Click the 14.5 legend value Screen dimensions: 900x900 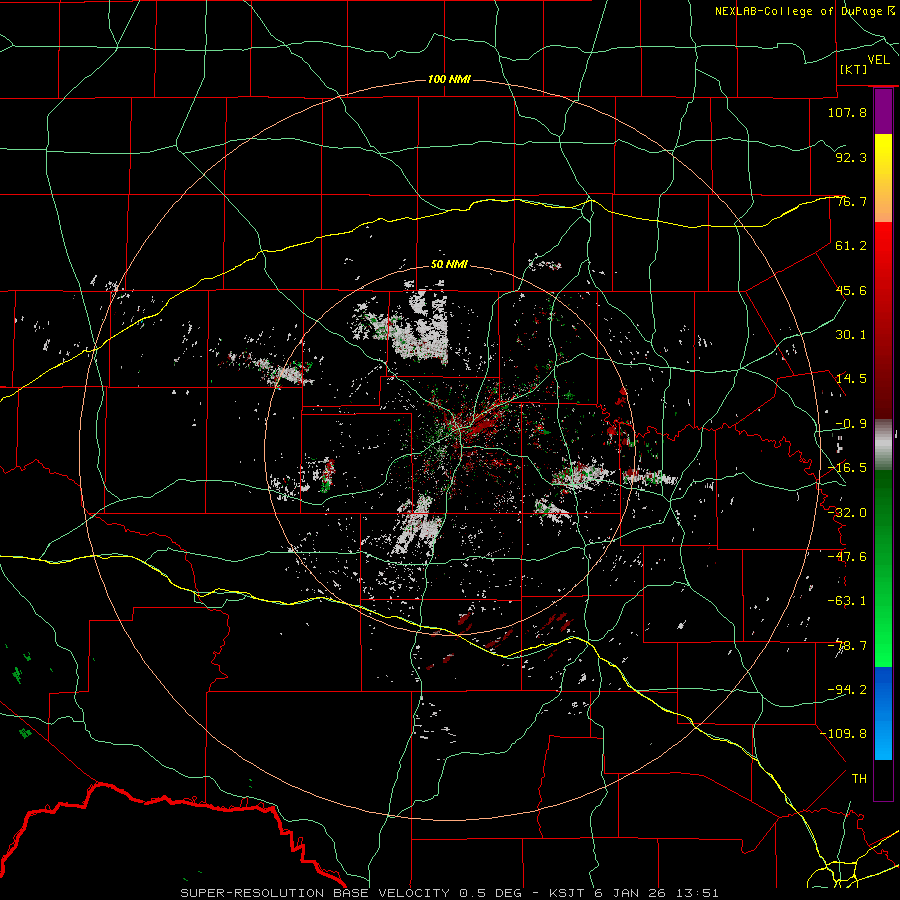point(851,379)
